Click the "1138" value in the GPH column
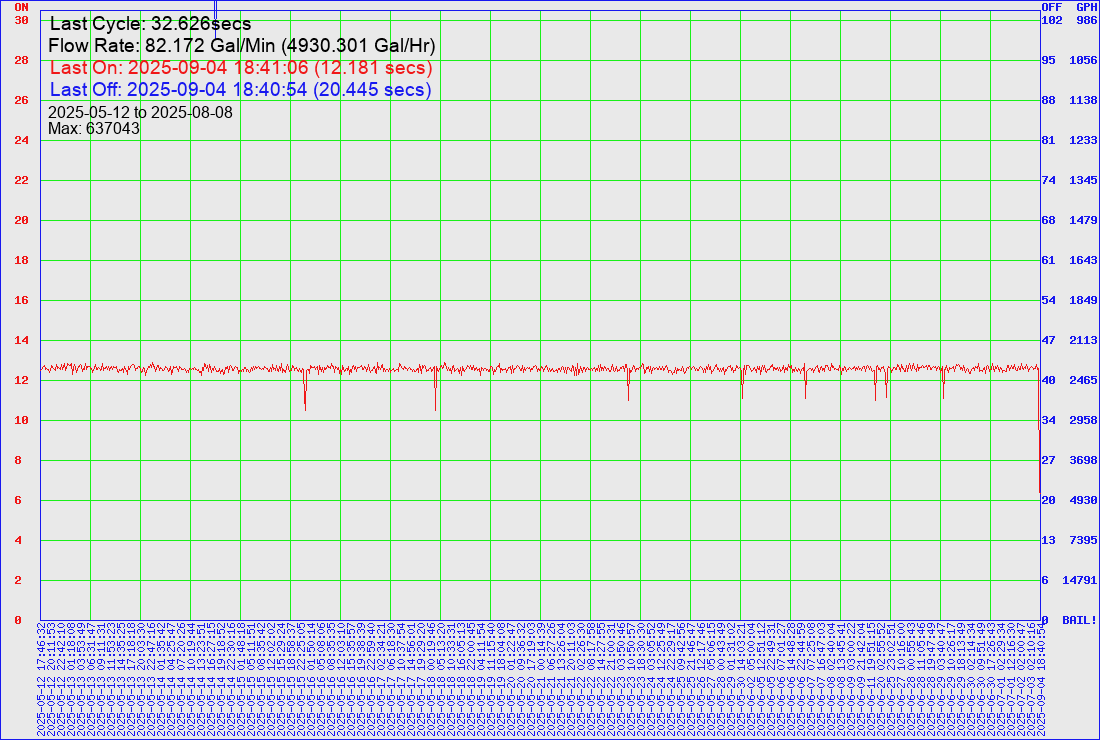Viewport: 1100px width, 740px height. [1083, 100]
